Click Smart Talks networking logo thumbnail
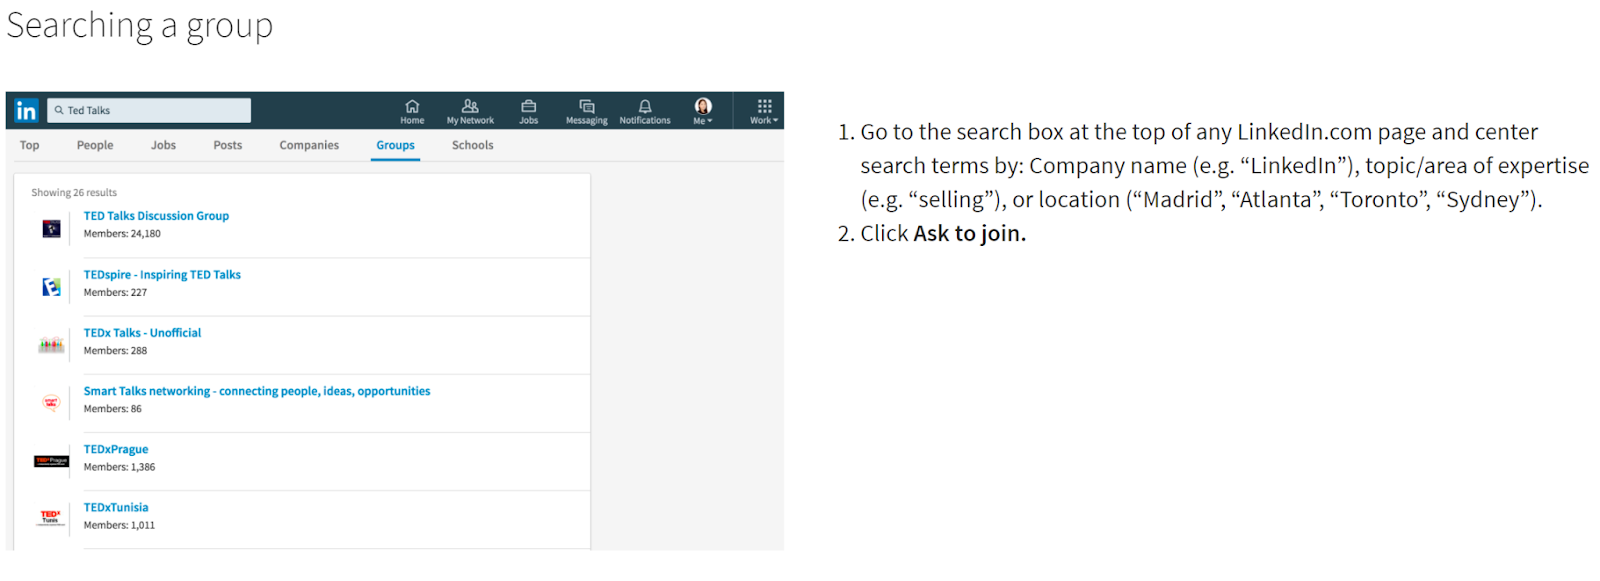This screenshot has height=581, width=1600. (x=51, y=403)
